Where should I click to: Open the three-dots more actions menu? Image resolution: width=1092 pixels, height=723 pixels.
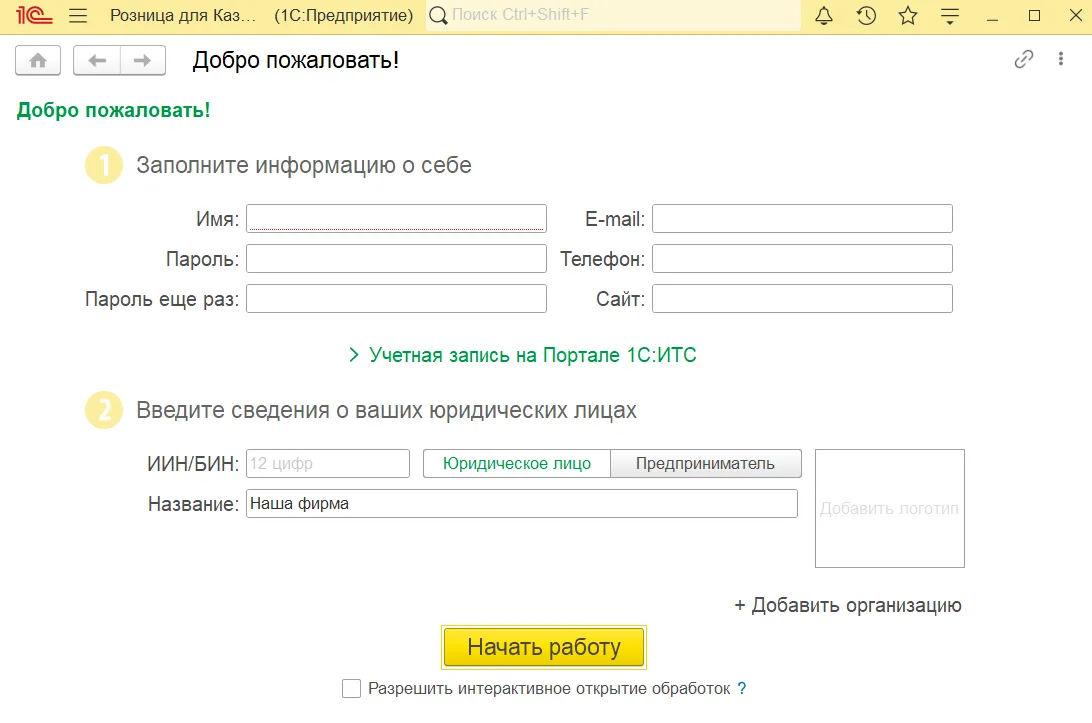click(1061, 59)
